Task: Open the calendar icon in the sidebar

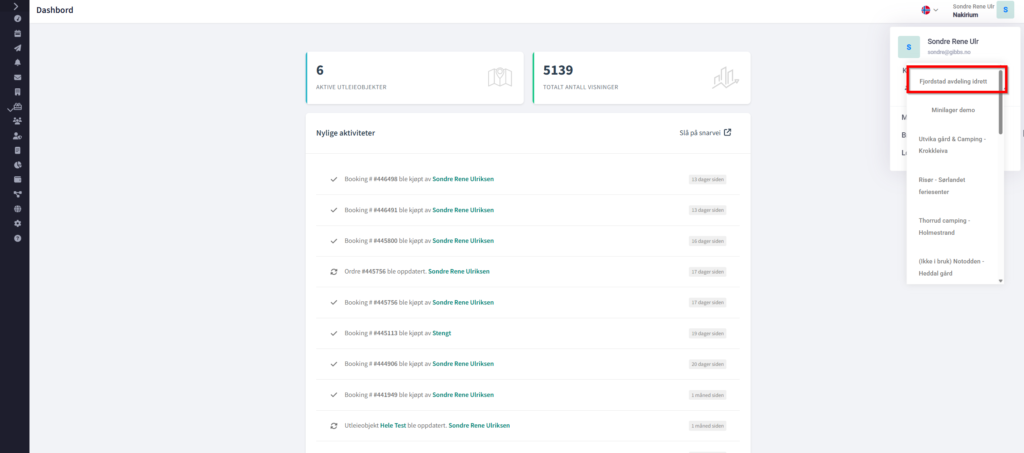Action: (17, 33)
